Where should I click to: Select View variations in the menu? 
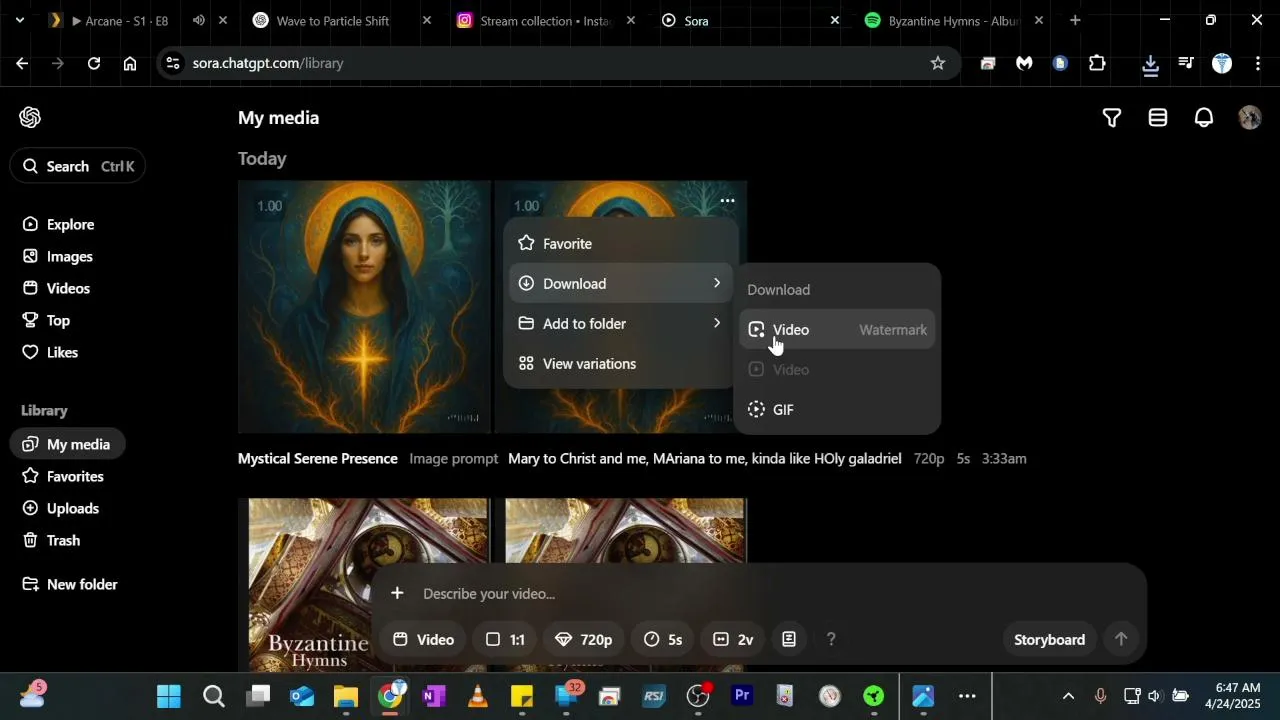622,364
